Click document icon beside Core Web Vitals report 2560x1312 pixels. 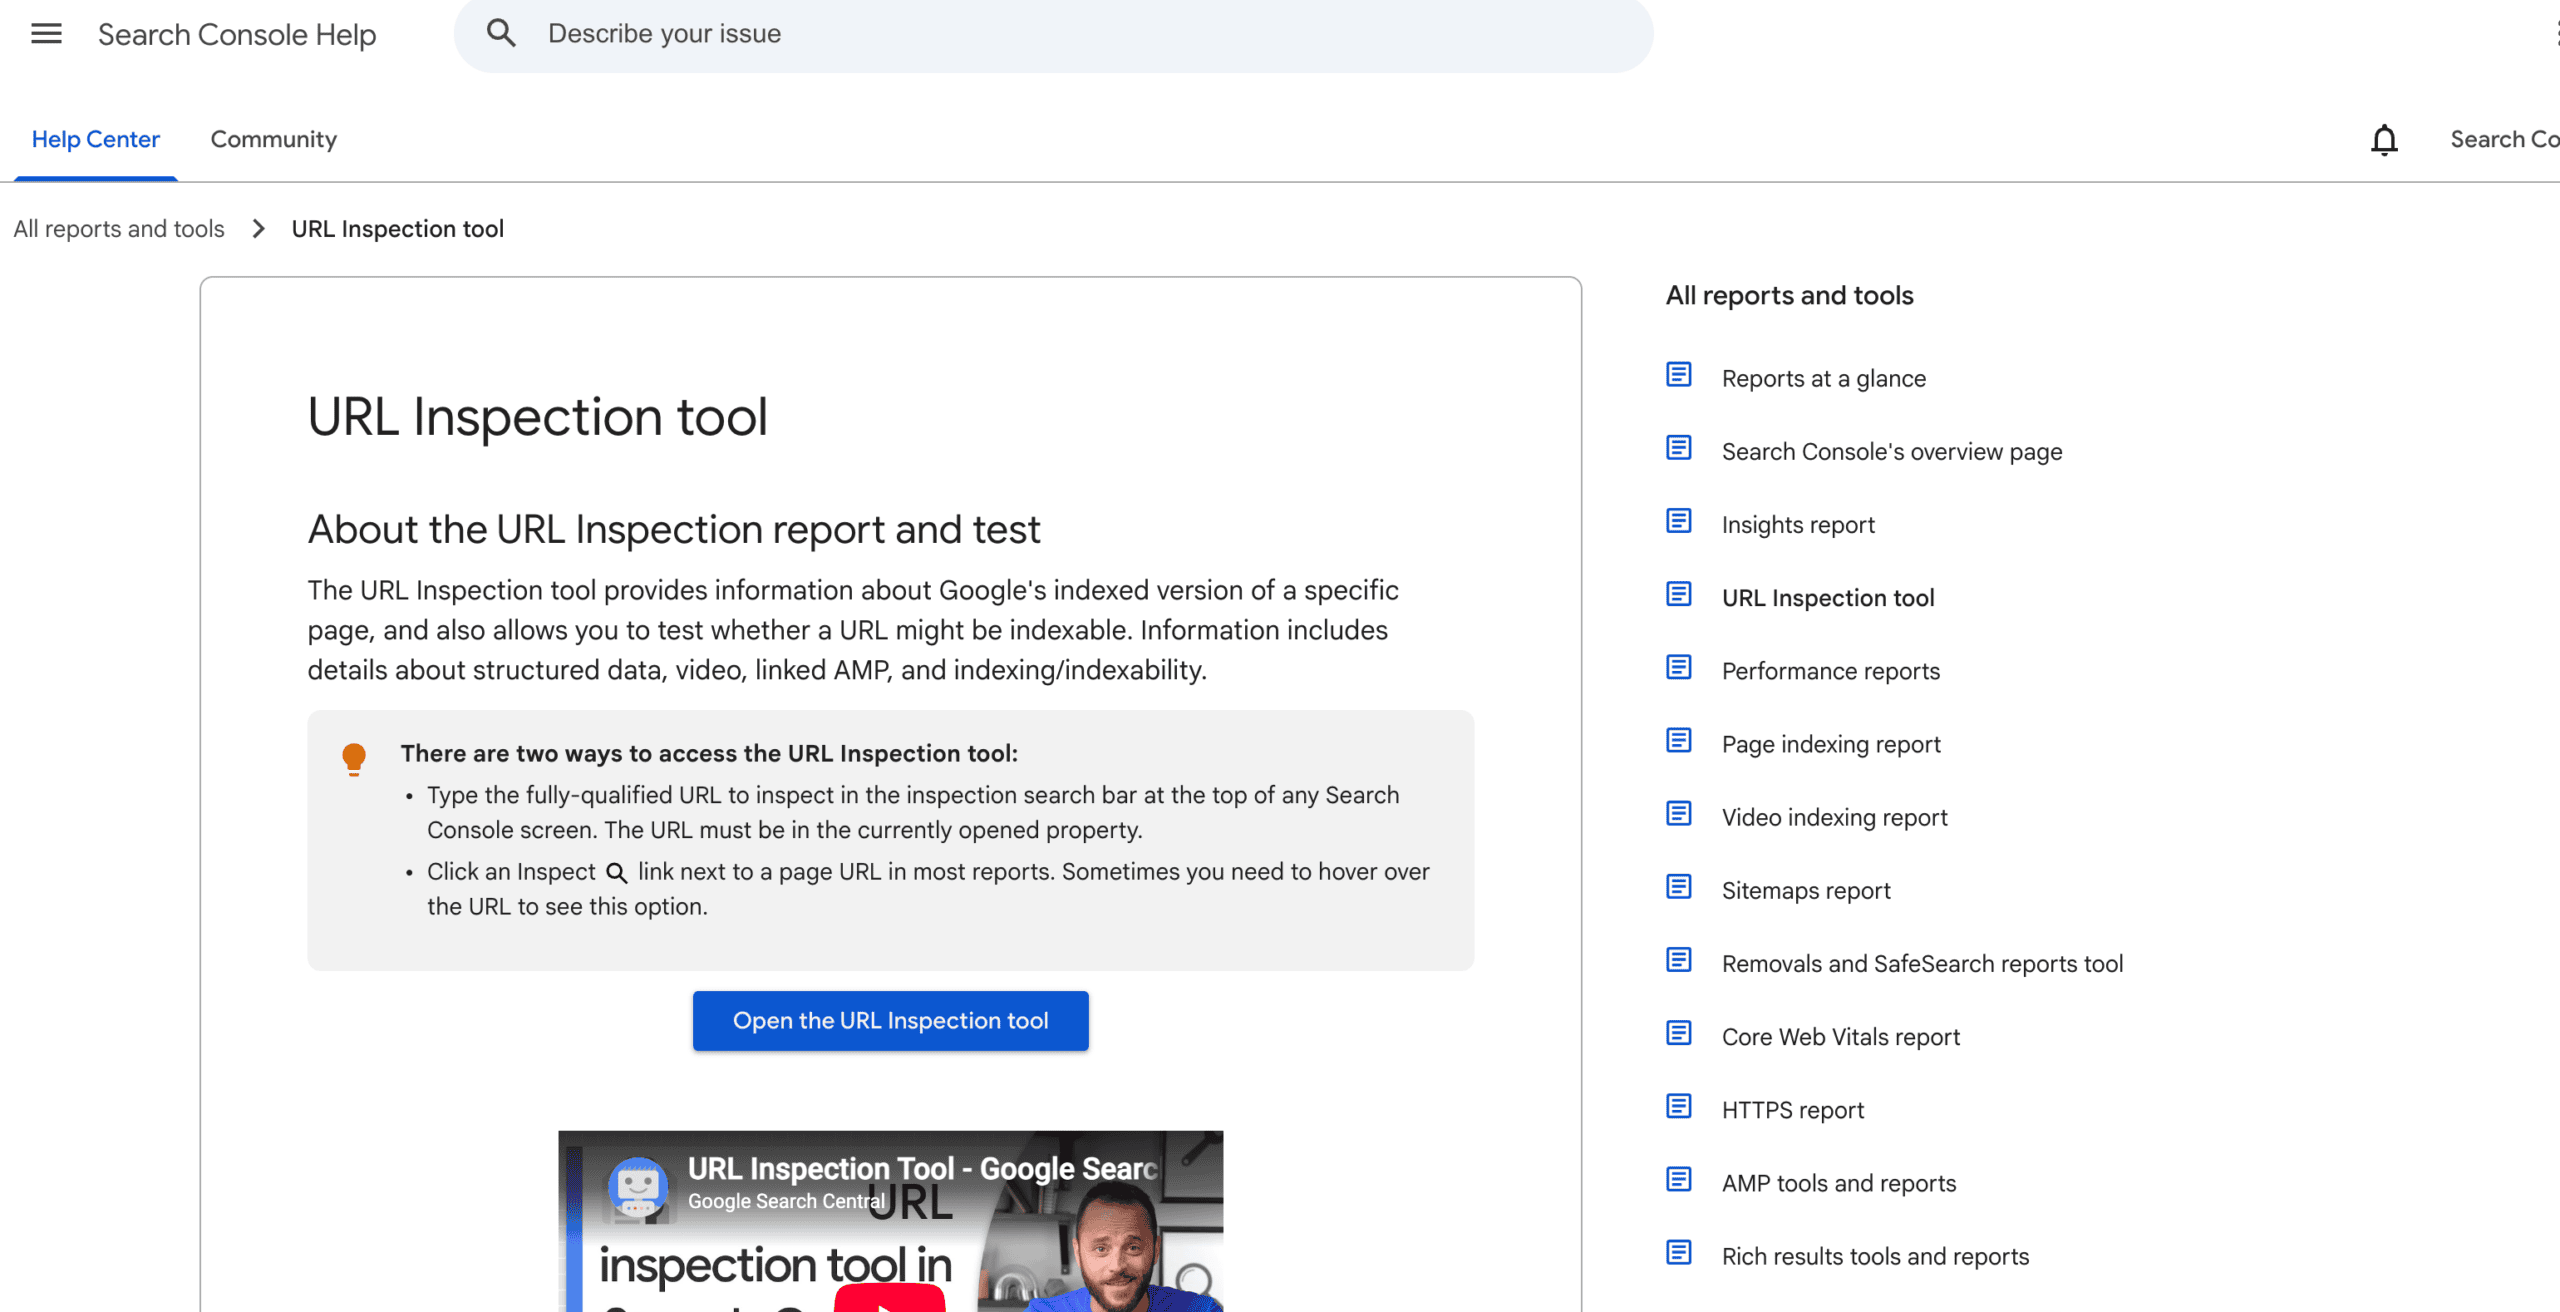point(1679,1033)
